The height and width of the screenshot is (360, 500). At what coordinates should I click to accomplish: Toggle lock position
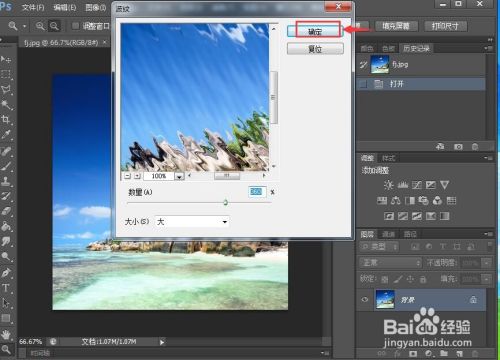(x=410, y=279)
